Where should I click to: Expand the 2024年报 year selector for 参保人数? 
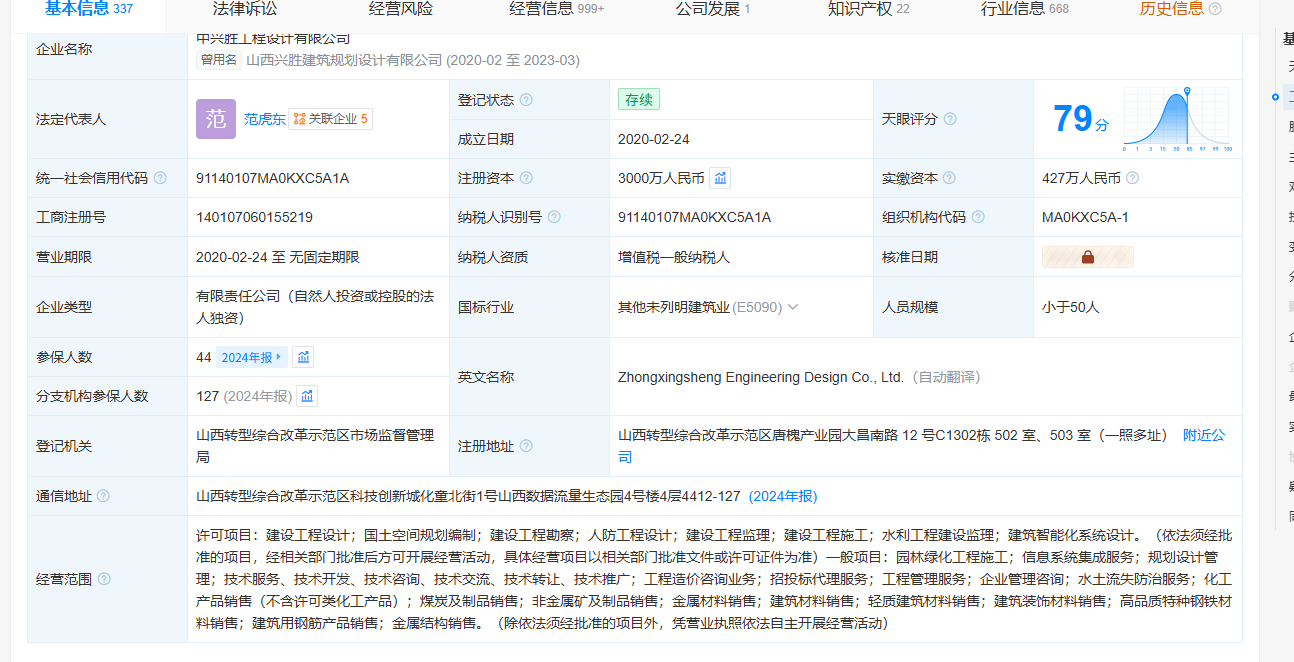pyautogui.click(x=252, y=357)
